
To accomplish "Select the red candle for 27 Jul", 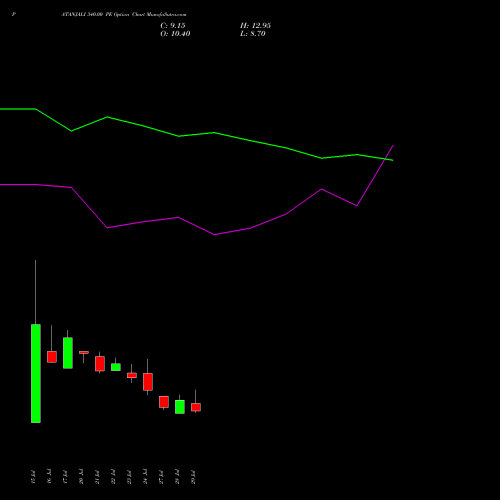I will (164, 402).
